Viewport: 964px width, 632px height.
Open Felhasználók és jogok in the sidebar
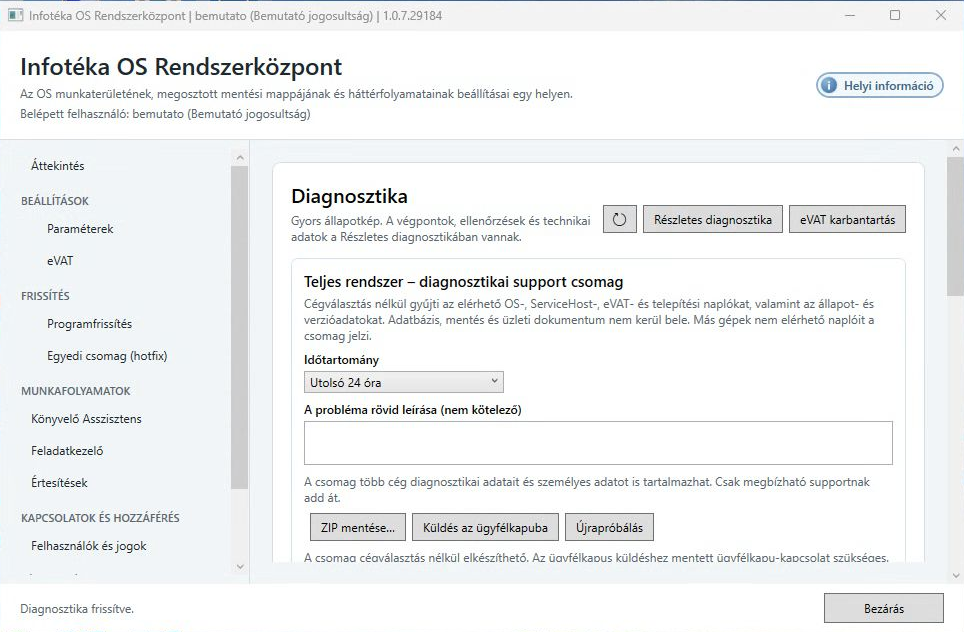click(x=89, y=546)
